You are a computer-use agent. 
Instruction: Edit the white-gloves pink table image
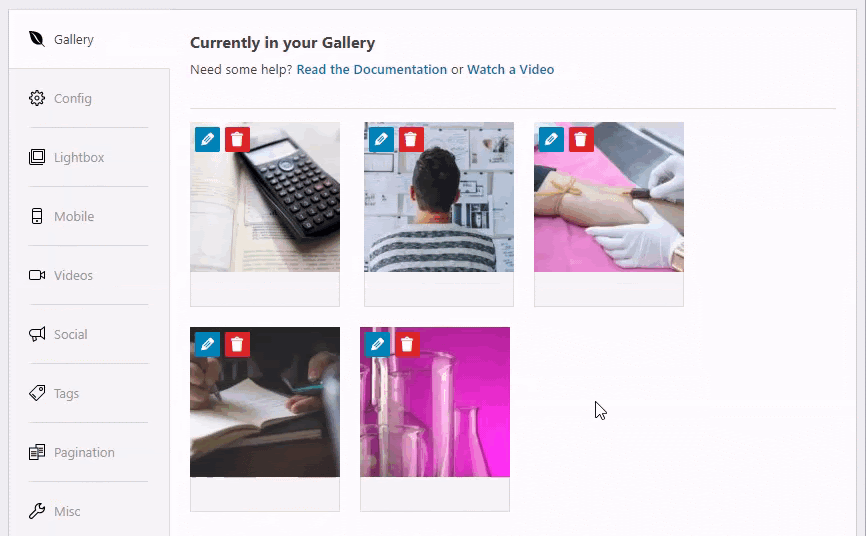pyautogui.click(x=552, y=139)
